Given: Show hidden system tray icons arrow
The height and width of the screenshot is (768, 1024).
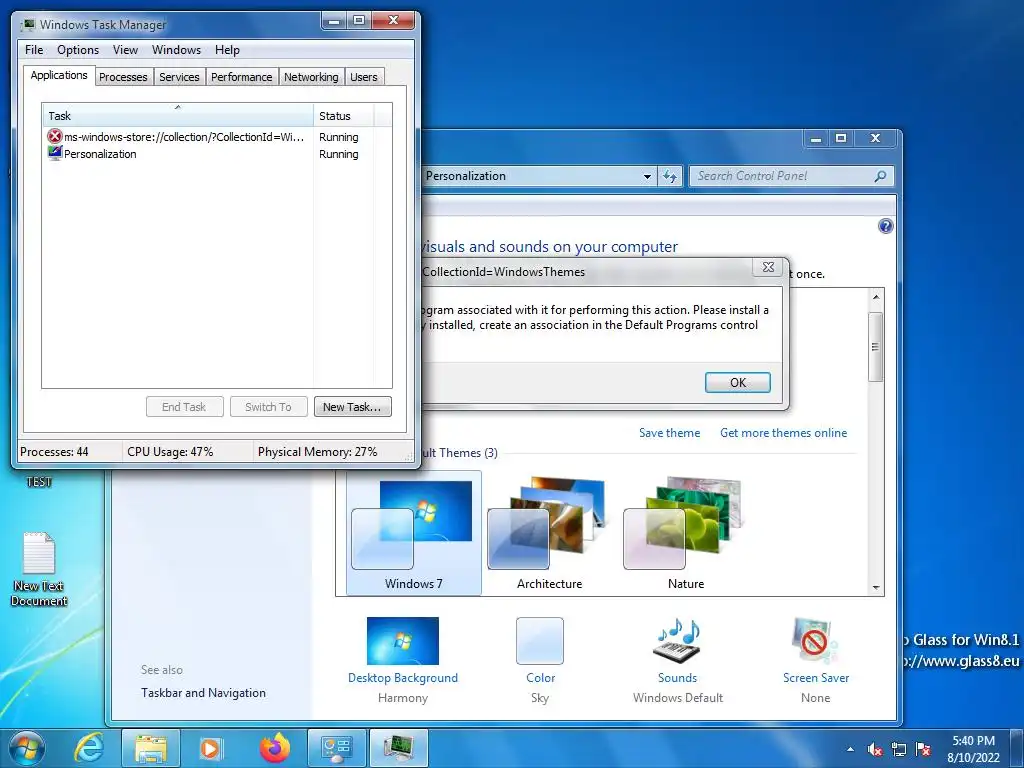Looking at the screenshot, I should click(x=850, y=749).
